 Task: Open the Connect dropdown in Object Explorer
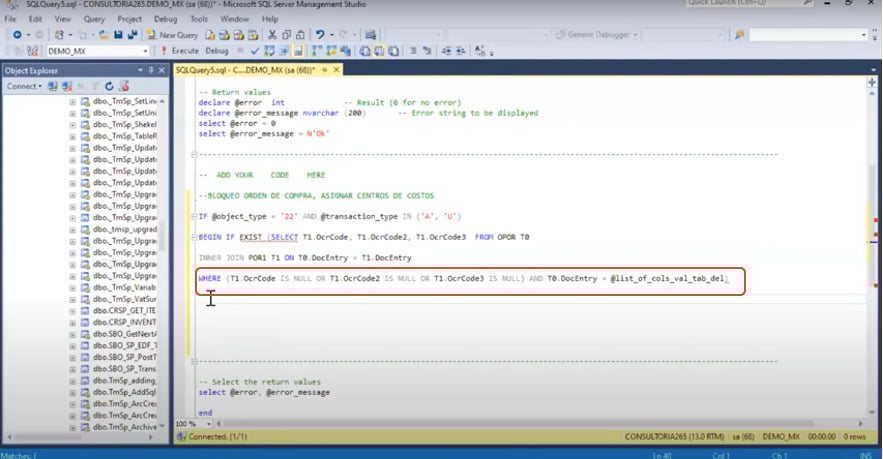pos(25,86)
